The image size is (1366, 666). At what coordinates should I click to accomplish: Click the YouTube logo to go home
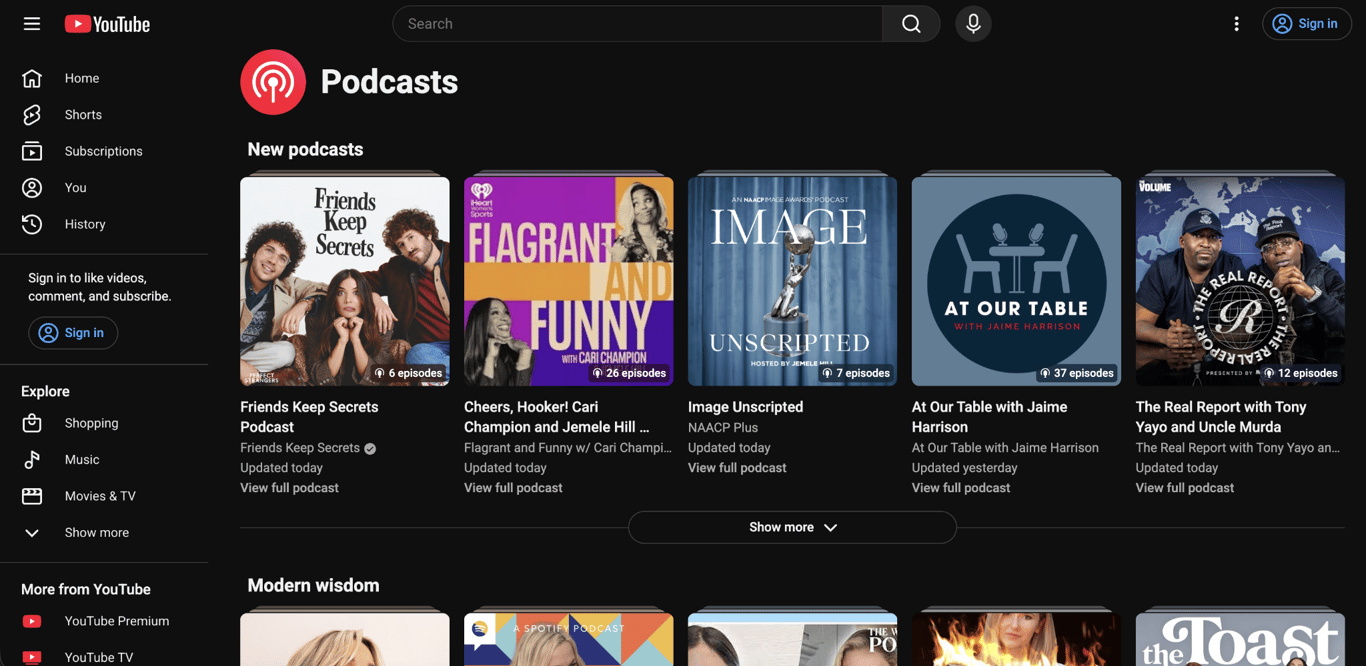point(106,23)
